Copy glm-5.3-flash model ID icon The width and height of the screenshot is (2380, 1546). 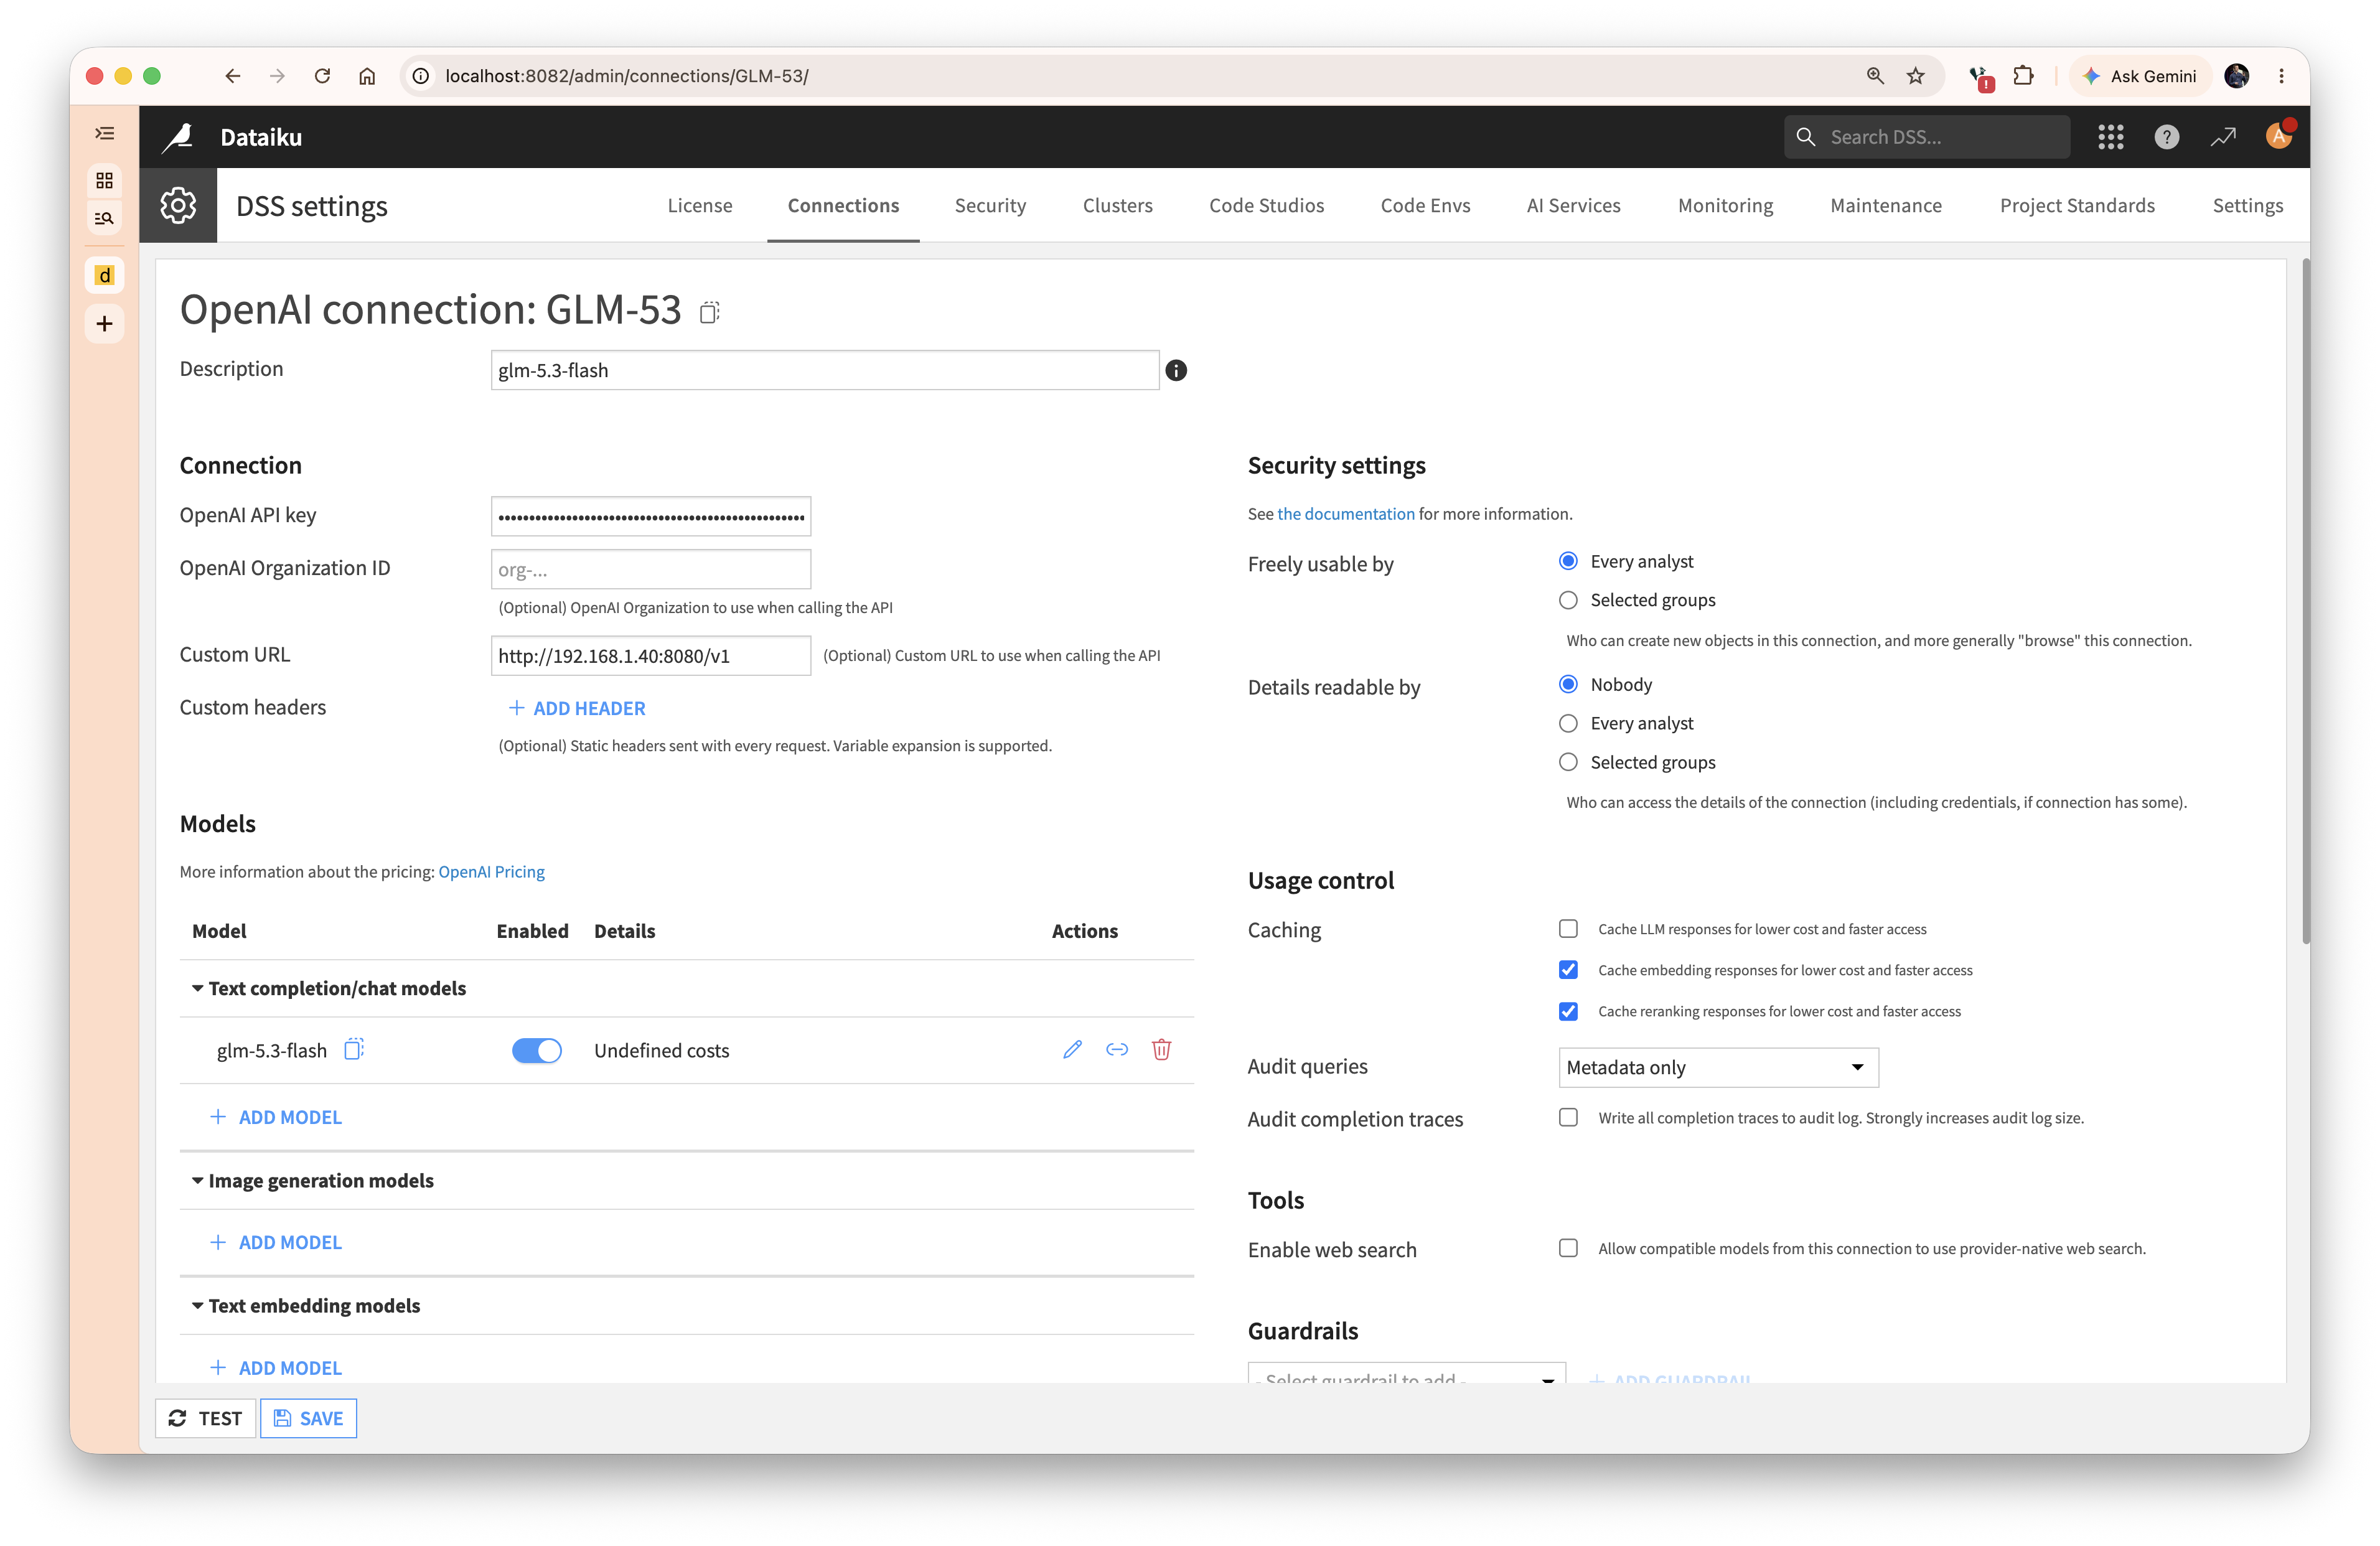pyautogui.click(x=354, y=1049)
